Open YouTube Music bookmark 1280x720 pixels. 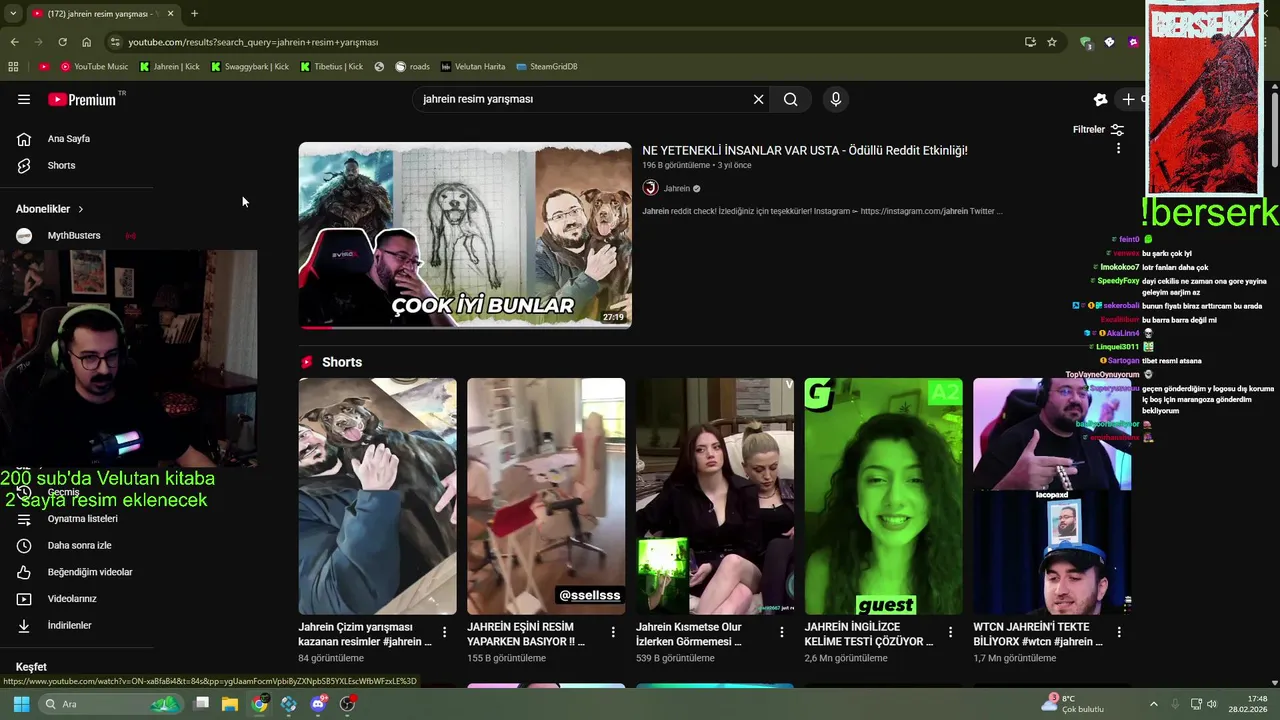(94, 66)
